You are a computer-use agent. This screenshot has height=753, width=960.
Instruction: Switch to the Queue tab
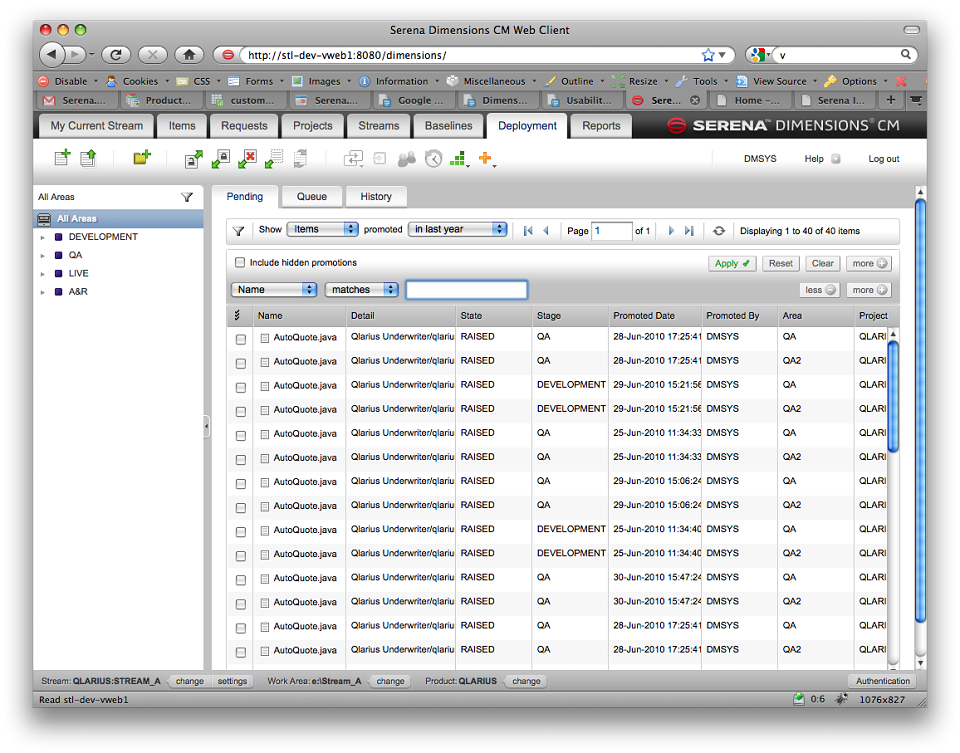point(312,197)
